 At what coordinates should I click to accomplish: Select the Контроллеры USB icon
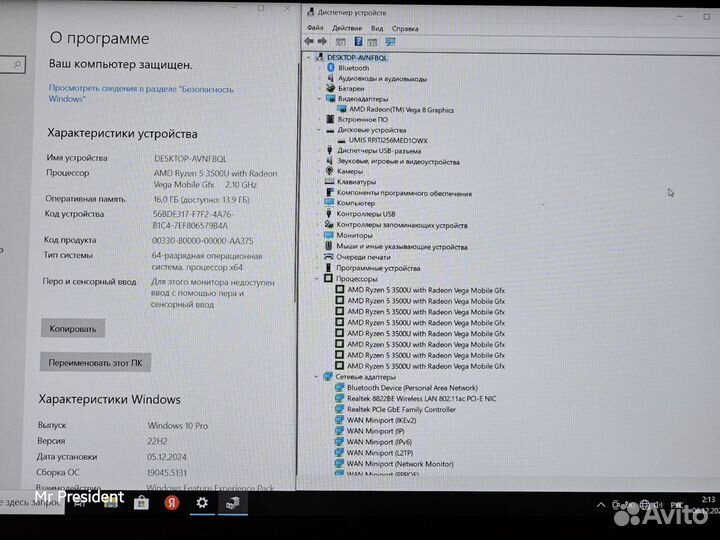(329, 214)
